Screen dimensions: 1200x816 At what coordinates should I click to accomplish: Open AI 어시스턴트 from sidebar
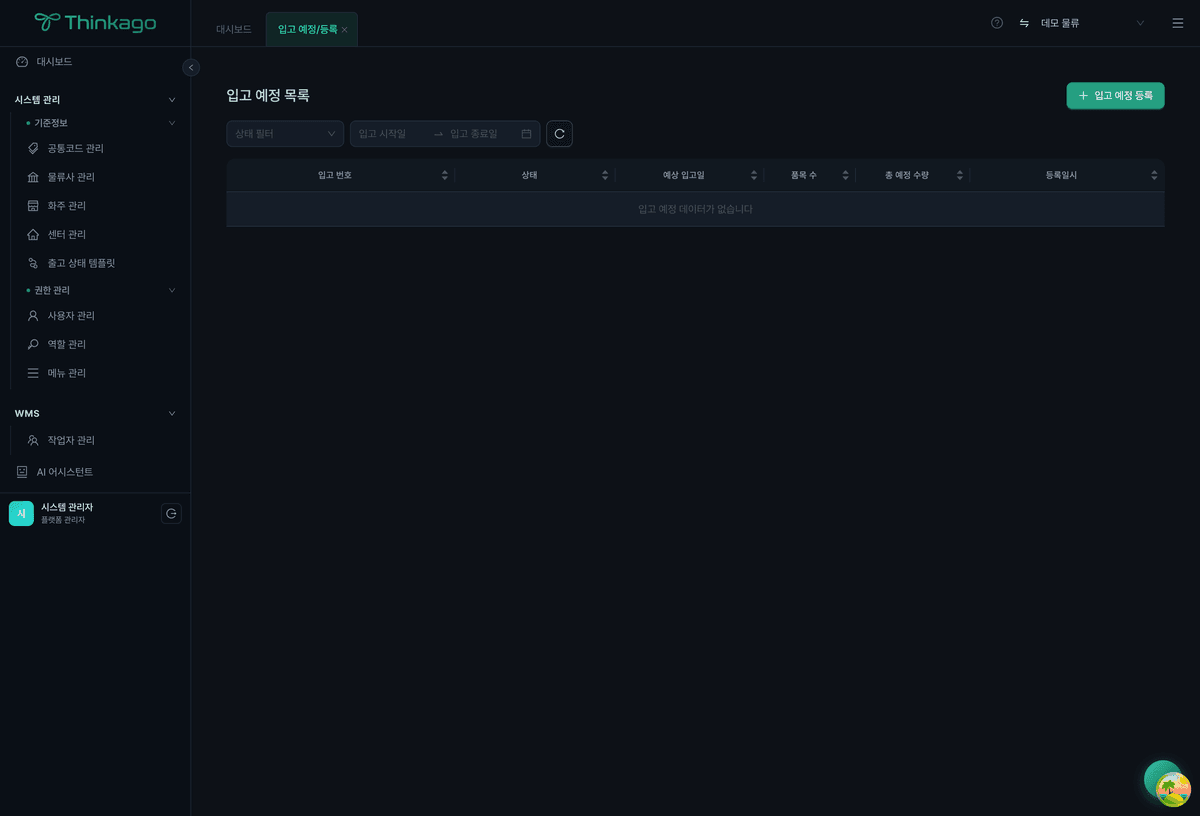click(x=65, y=472)
